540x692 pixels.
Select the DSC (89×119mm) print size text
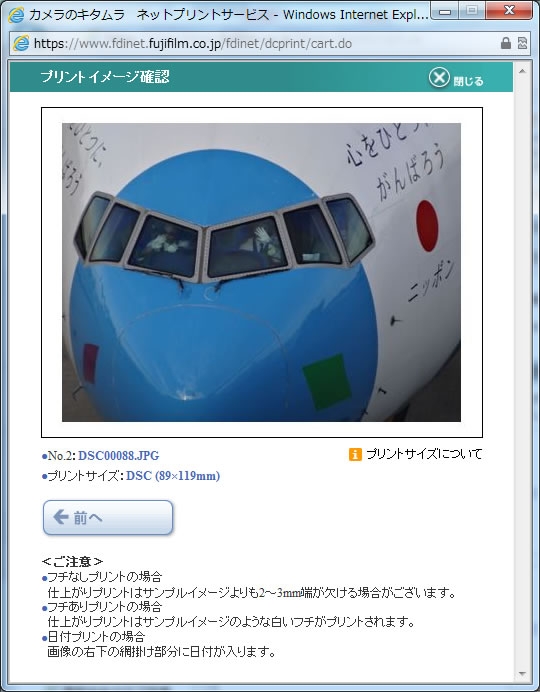click(x=173, y=476)
